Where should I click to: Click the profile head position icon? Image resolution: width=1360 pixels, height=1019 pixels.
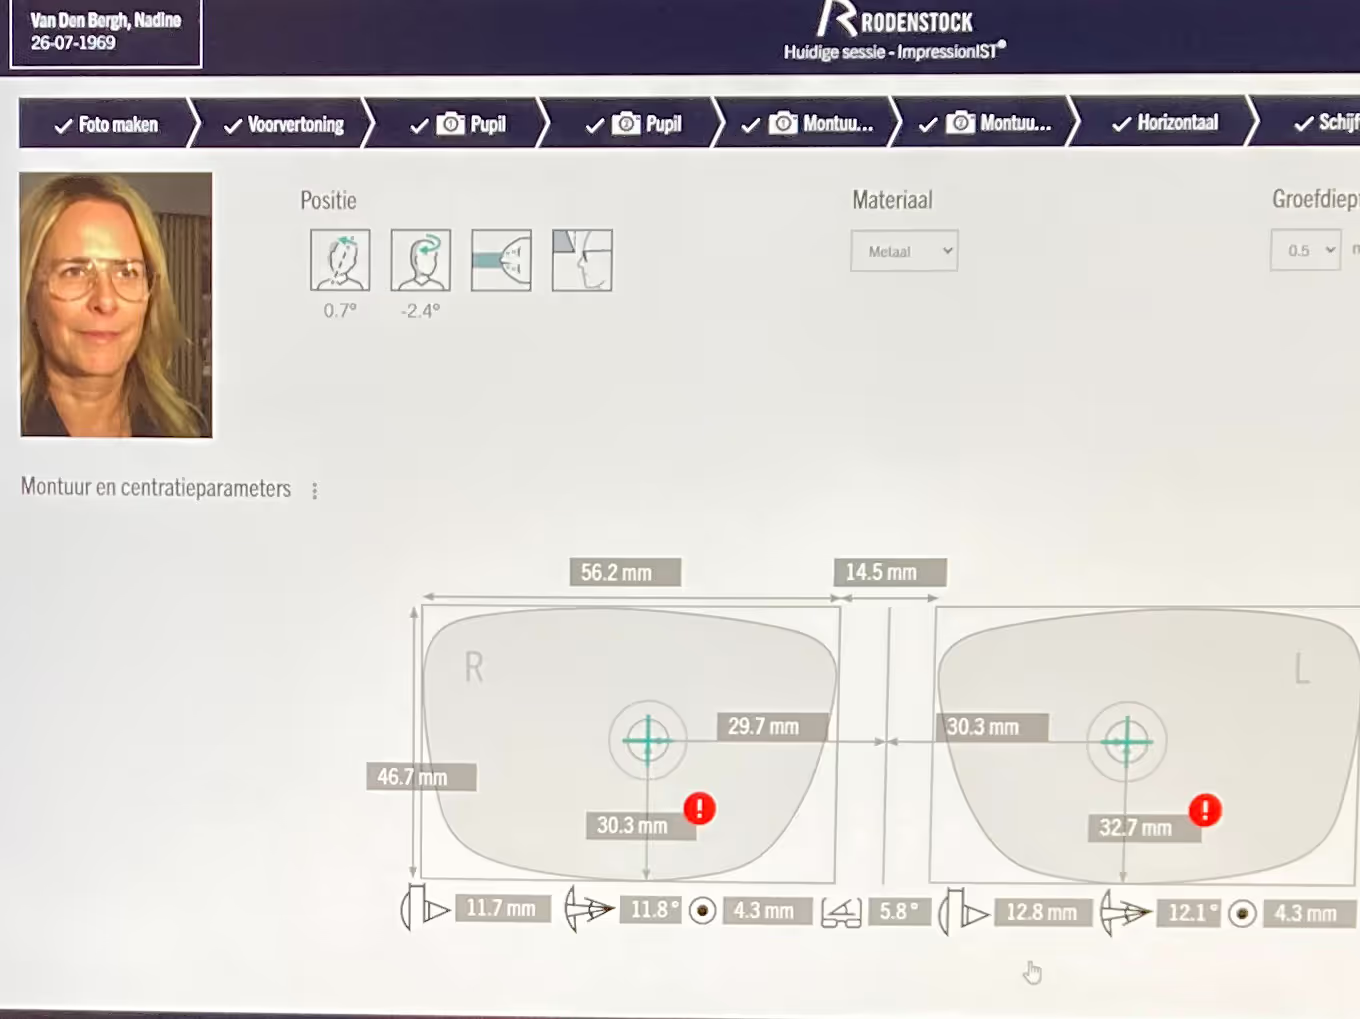tap(582, 260)
